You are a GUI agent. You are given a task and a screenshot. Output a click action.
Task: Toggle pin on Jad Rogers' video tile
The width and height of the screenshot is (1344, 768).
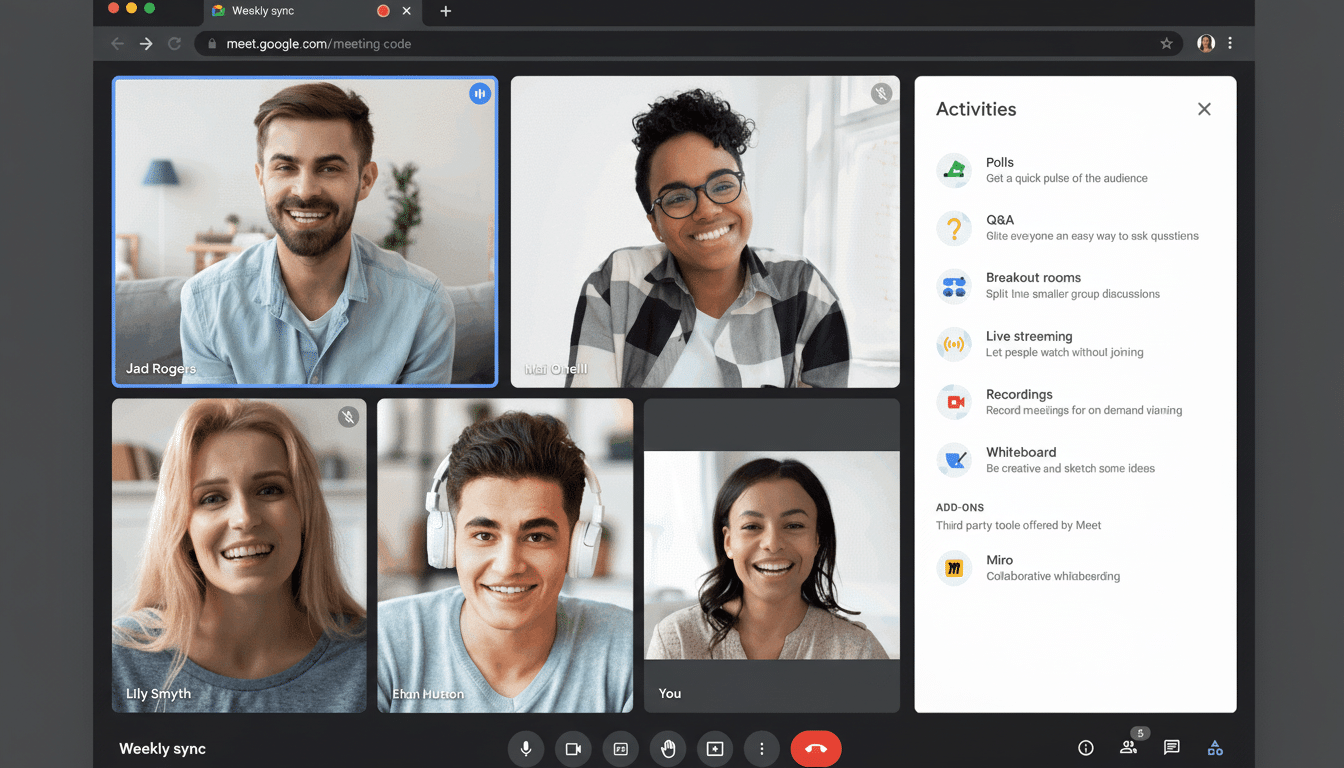point(480,93)
